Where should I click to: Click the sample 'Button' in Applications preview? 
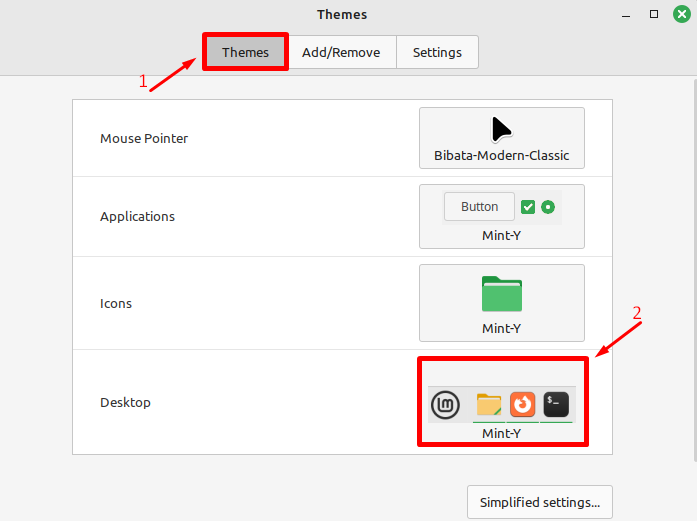point(479,207)
